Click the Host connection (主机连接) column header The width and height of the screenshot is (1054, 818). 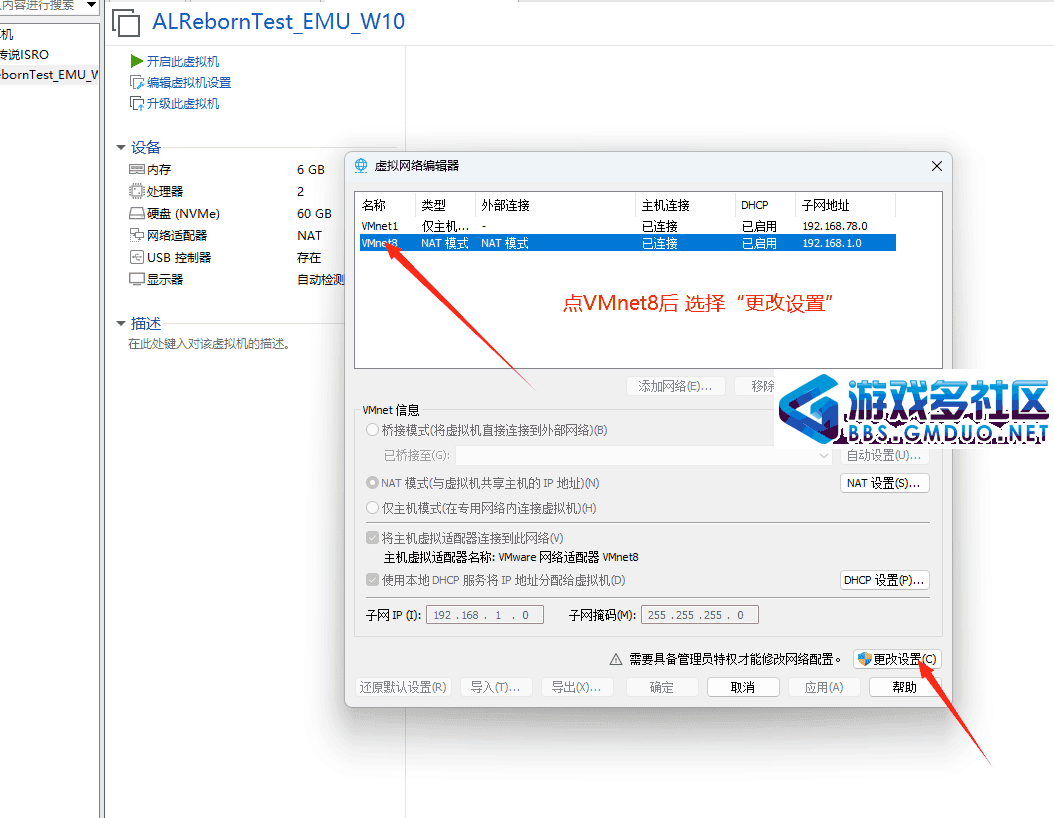685,205
